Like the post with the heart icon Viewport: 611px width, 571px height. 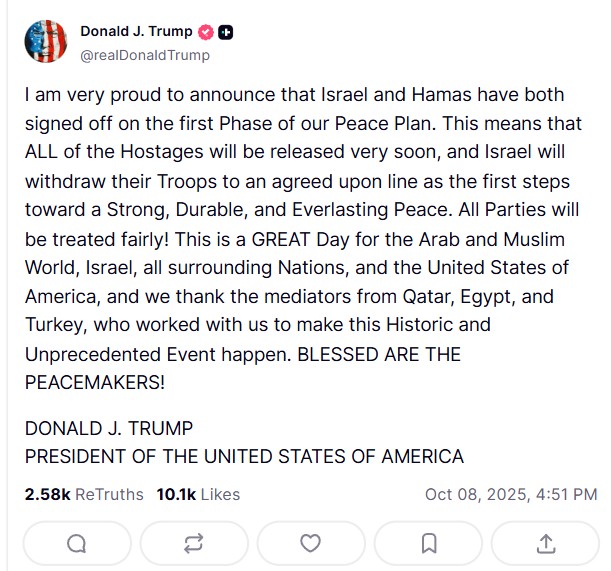pyautogui.click(x=311, y=542)
